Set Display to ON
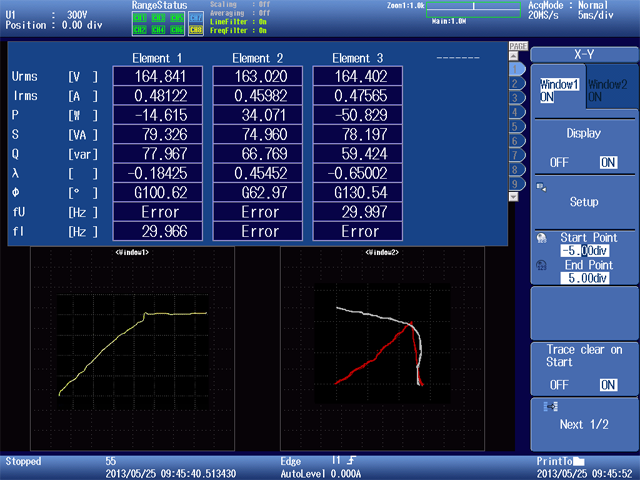The height and width of the screenshot is (480, 640). pos(608,162)
